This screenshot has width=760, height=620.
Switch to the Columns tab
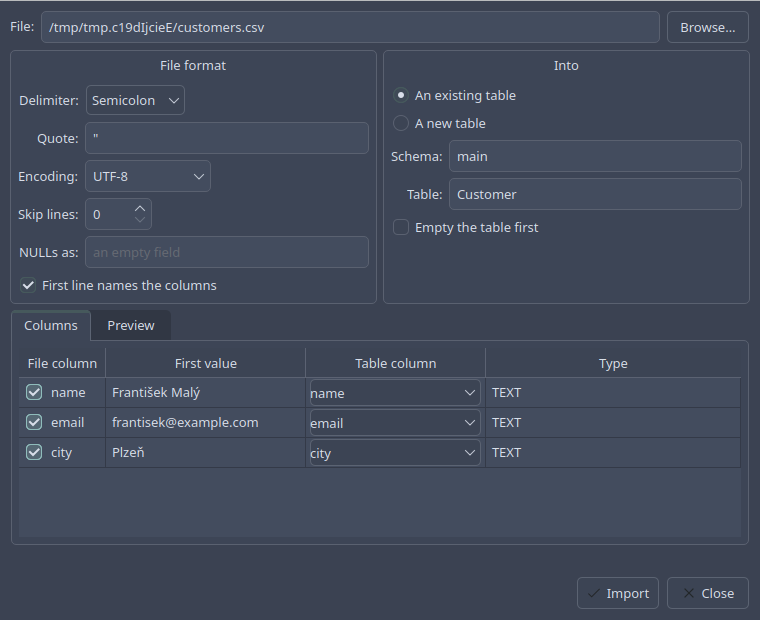(x=51, y=325)
